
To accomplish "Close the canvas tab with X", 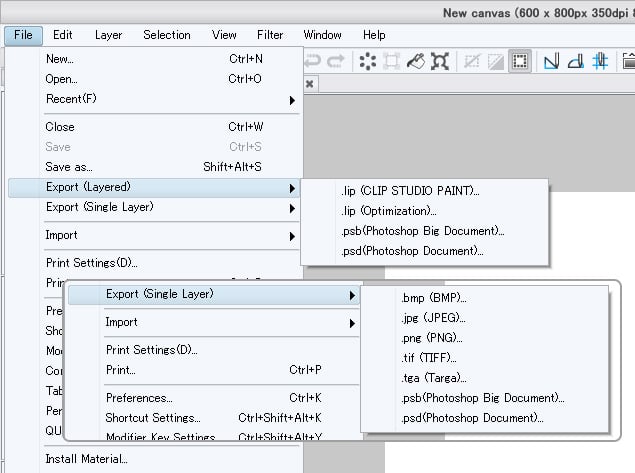I will pyautogui.click(x=310, y=84).
